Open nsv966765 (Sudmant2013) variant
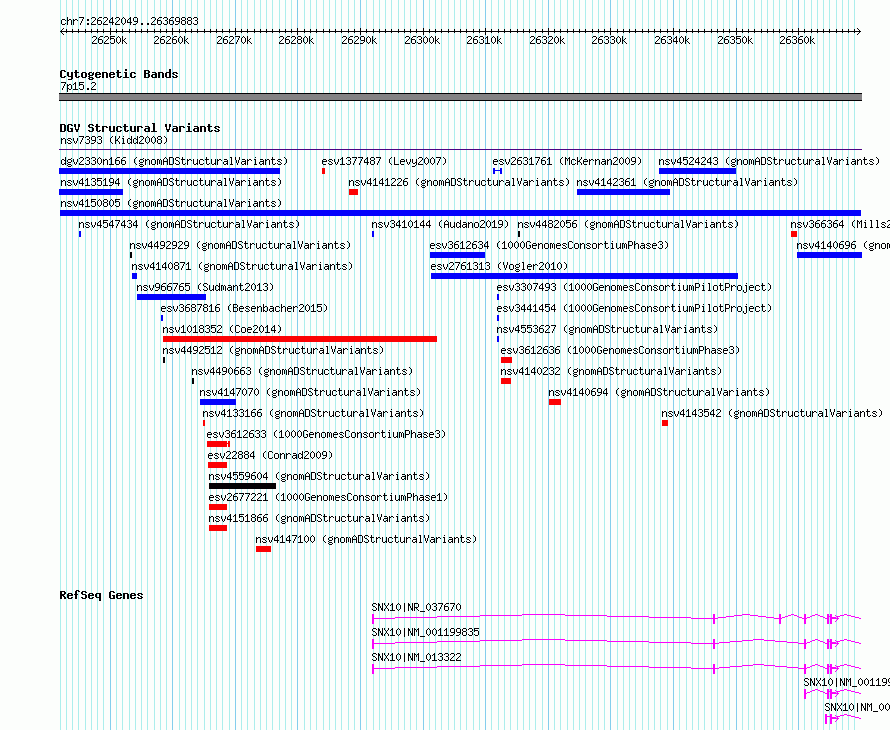This screenshot has height=730, width=890. click(205, 287)
